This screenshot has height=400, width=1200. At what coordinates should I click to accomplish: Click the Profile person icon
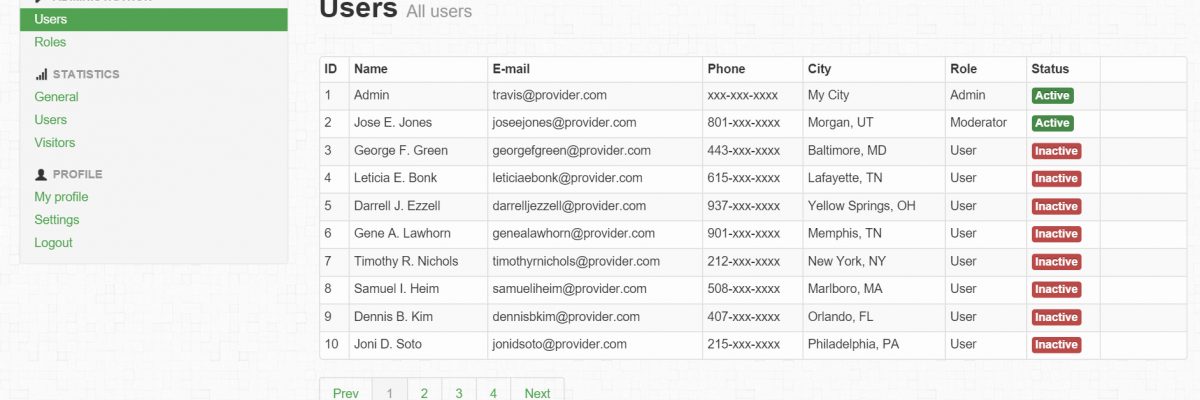coord(41,174)
